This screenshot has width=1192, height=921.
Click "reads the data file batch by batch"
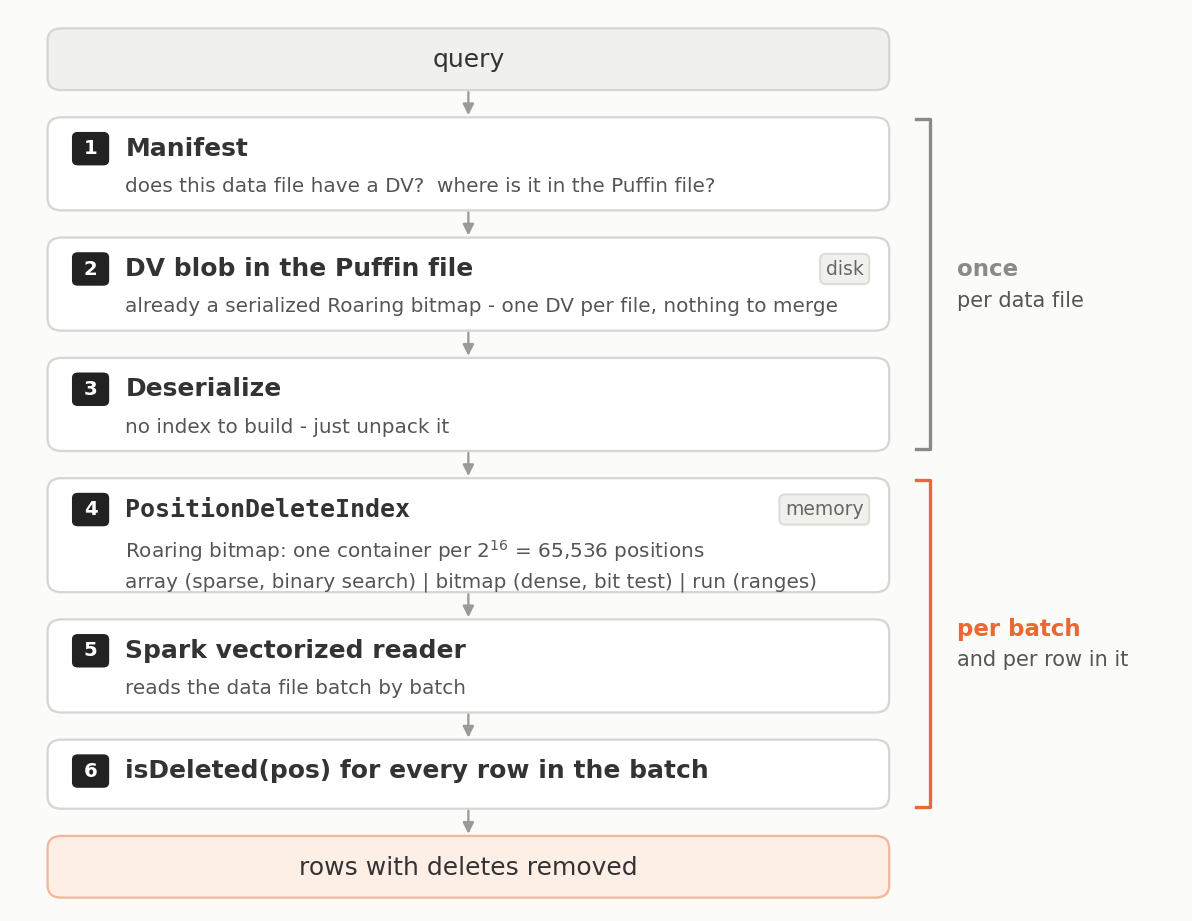[295, 688]
